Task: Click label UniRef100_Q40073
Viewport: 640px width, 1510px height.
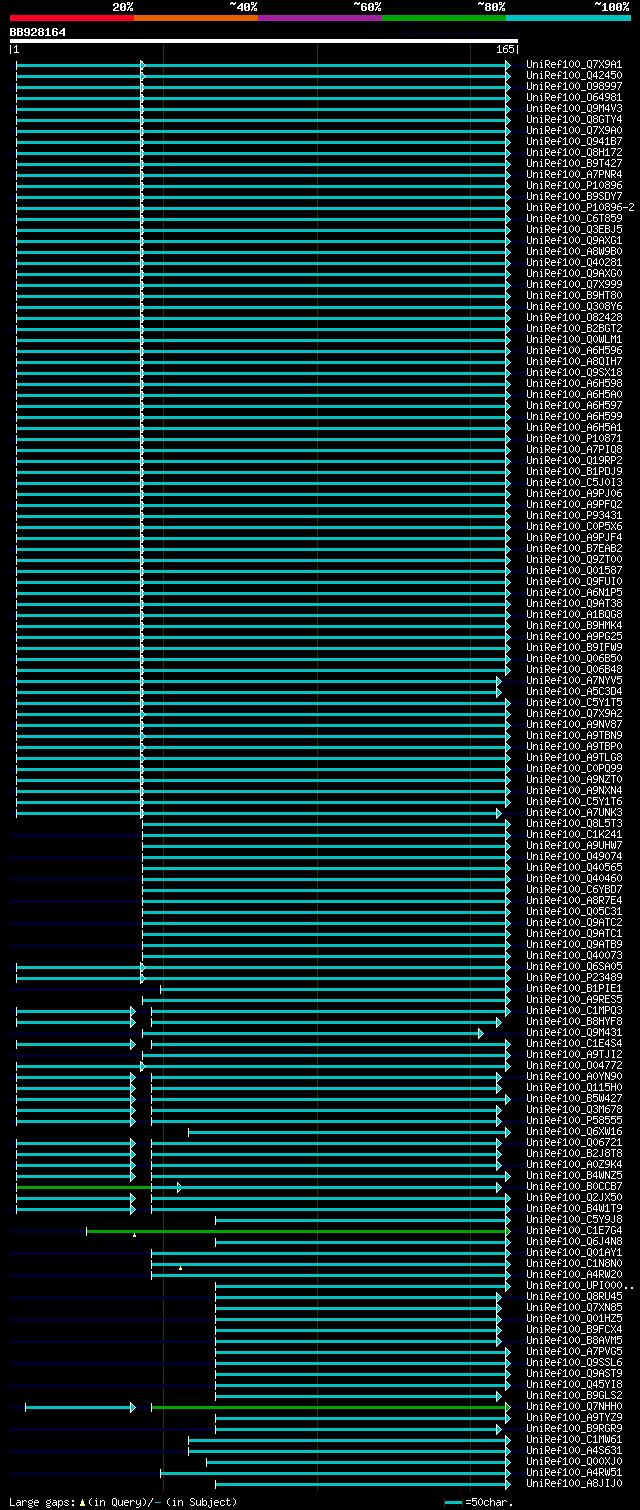Action: [x=574, y=956]
